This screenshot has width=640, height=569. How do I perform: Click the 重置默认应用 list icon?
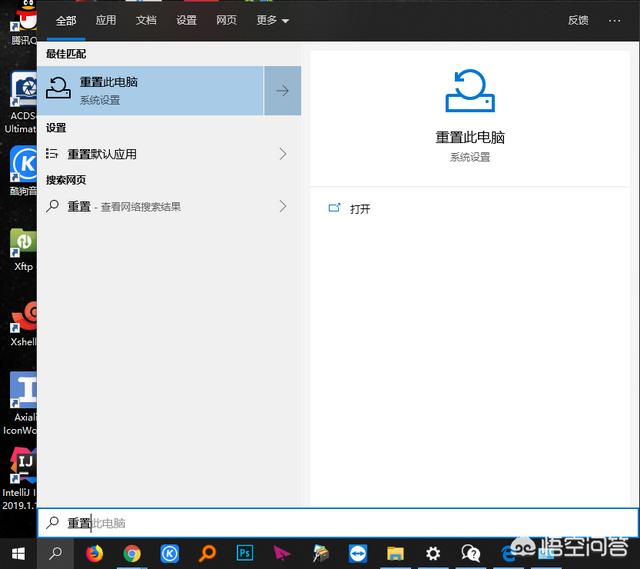[x=52, y=154]
